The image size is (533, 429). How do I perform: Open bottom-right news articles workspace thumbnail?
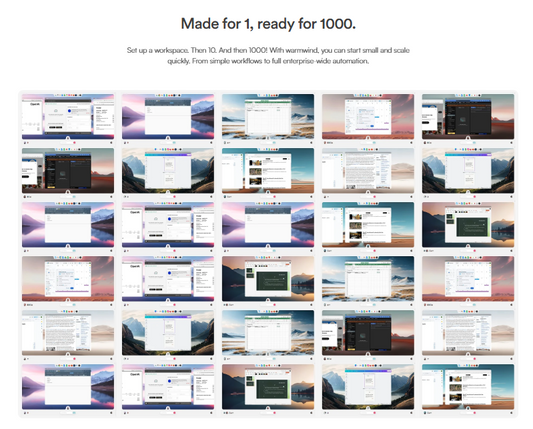point(468,387)
